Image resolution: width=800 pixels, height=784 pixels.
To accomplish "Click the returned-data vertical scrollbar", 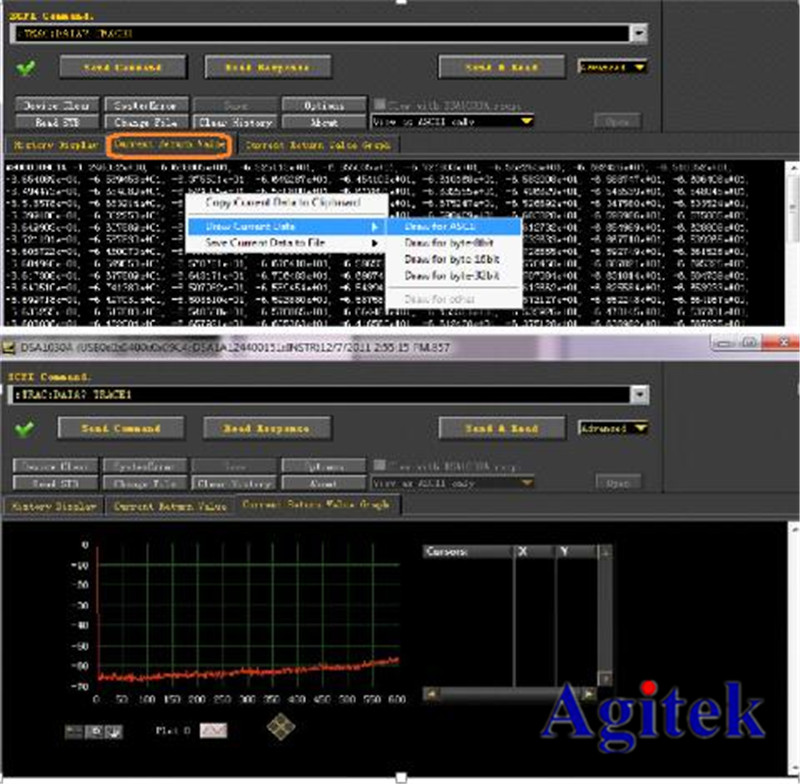I will tap(793, 244).
